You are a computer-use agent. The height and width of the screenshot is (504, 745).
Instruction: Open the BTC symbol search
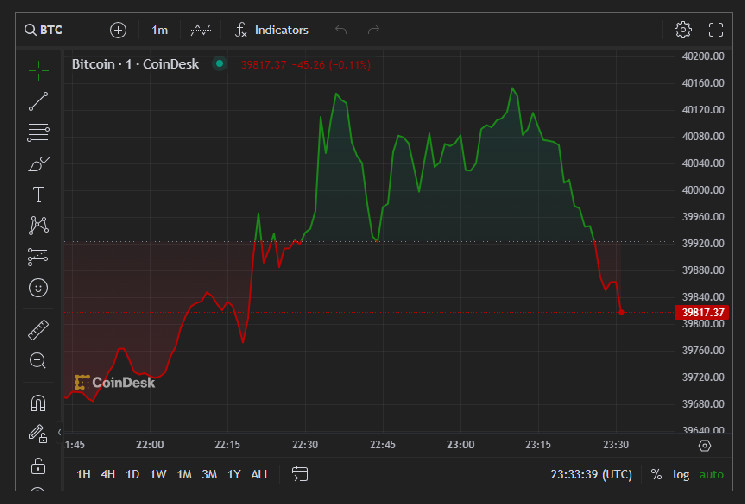click(x=44, y=30)
